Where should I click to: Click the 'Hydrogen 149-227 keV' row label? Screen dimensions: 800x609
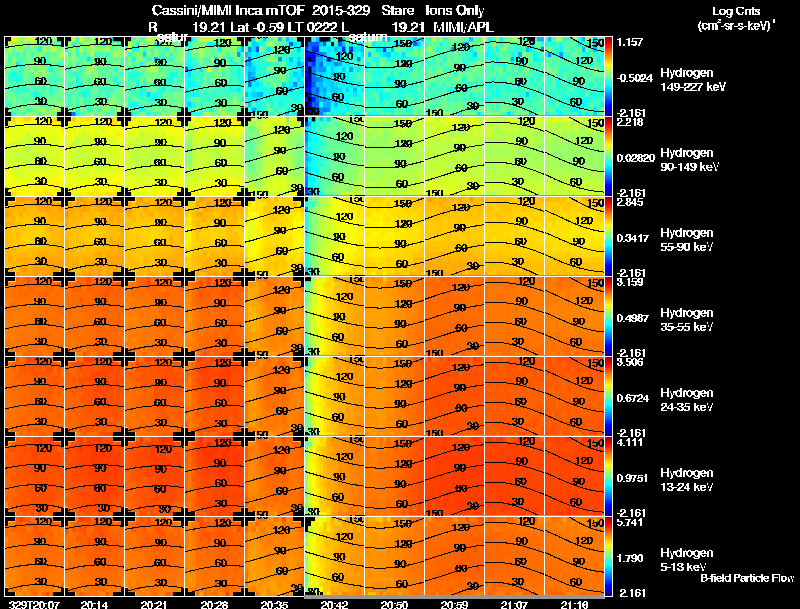click(x=693, y=80)
